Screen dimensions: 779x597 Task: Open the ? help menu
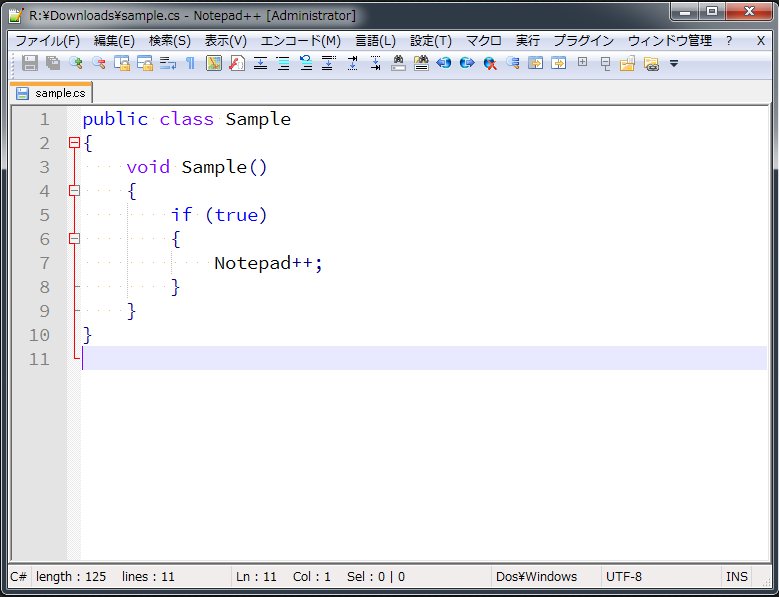point(729,41)
